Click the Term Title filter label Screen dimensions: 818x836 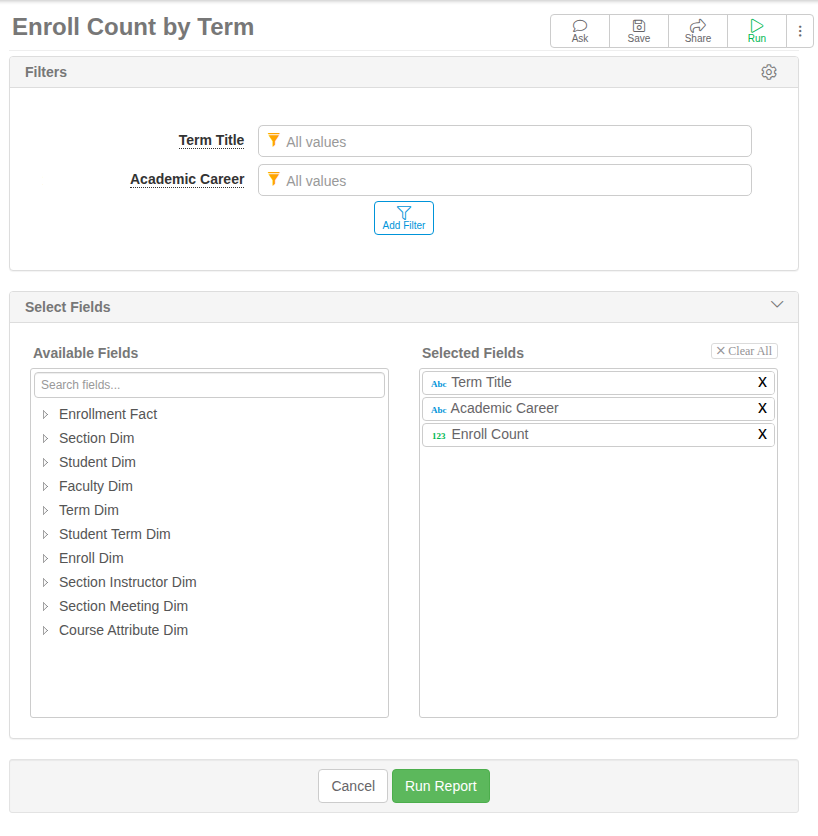click(x=211, y=140)
